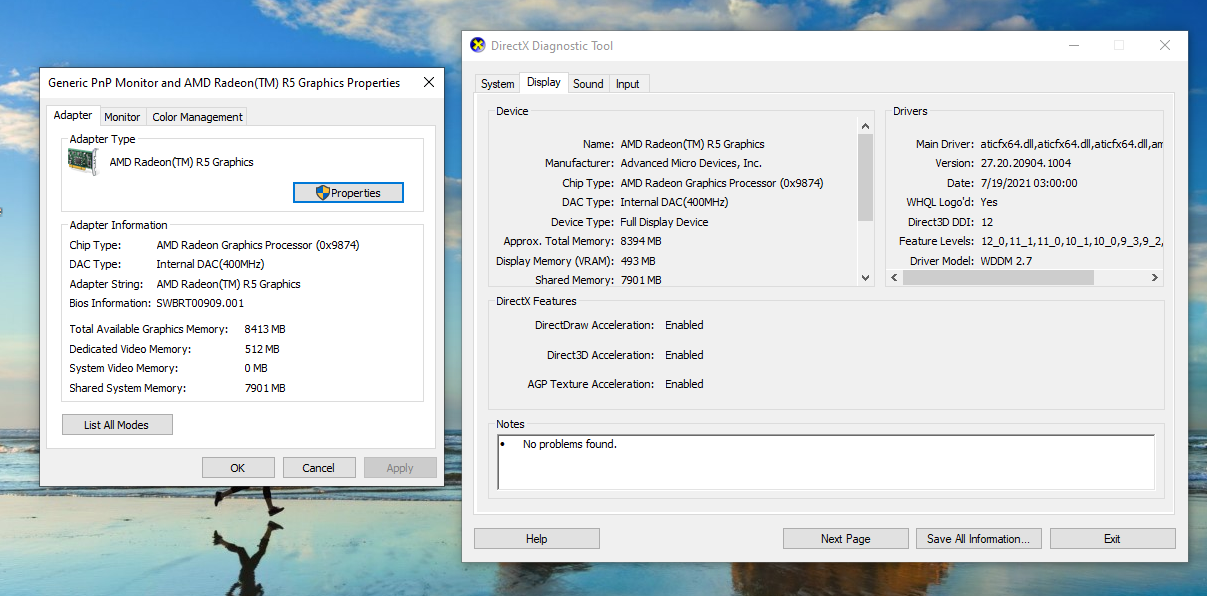The width and height of the screenshot is (1207, 596).
Task: Click Drivers panel scroll left arrow
Action: click(x=894, y=278)
